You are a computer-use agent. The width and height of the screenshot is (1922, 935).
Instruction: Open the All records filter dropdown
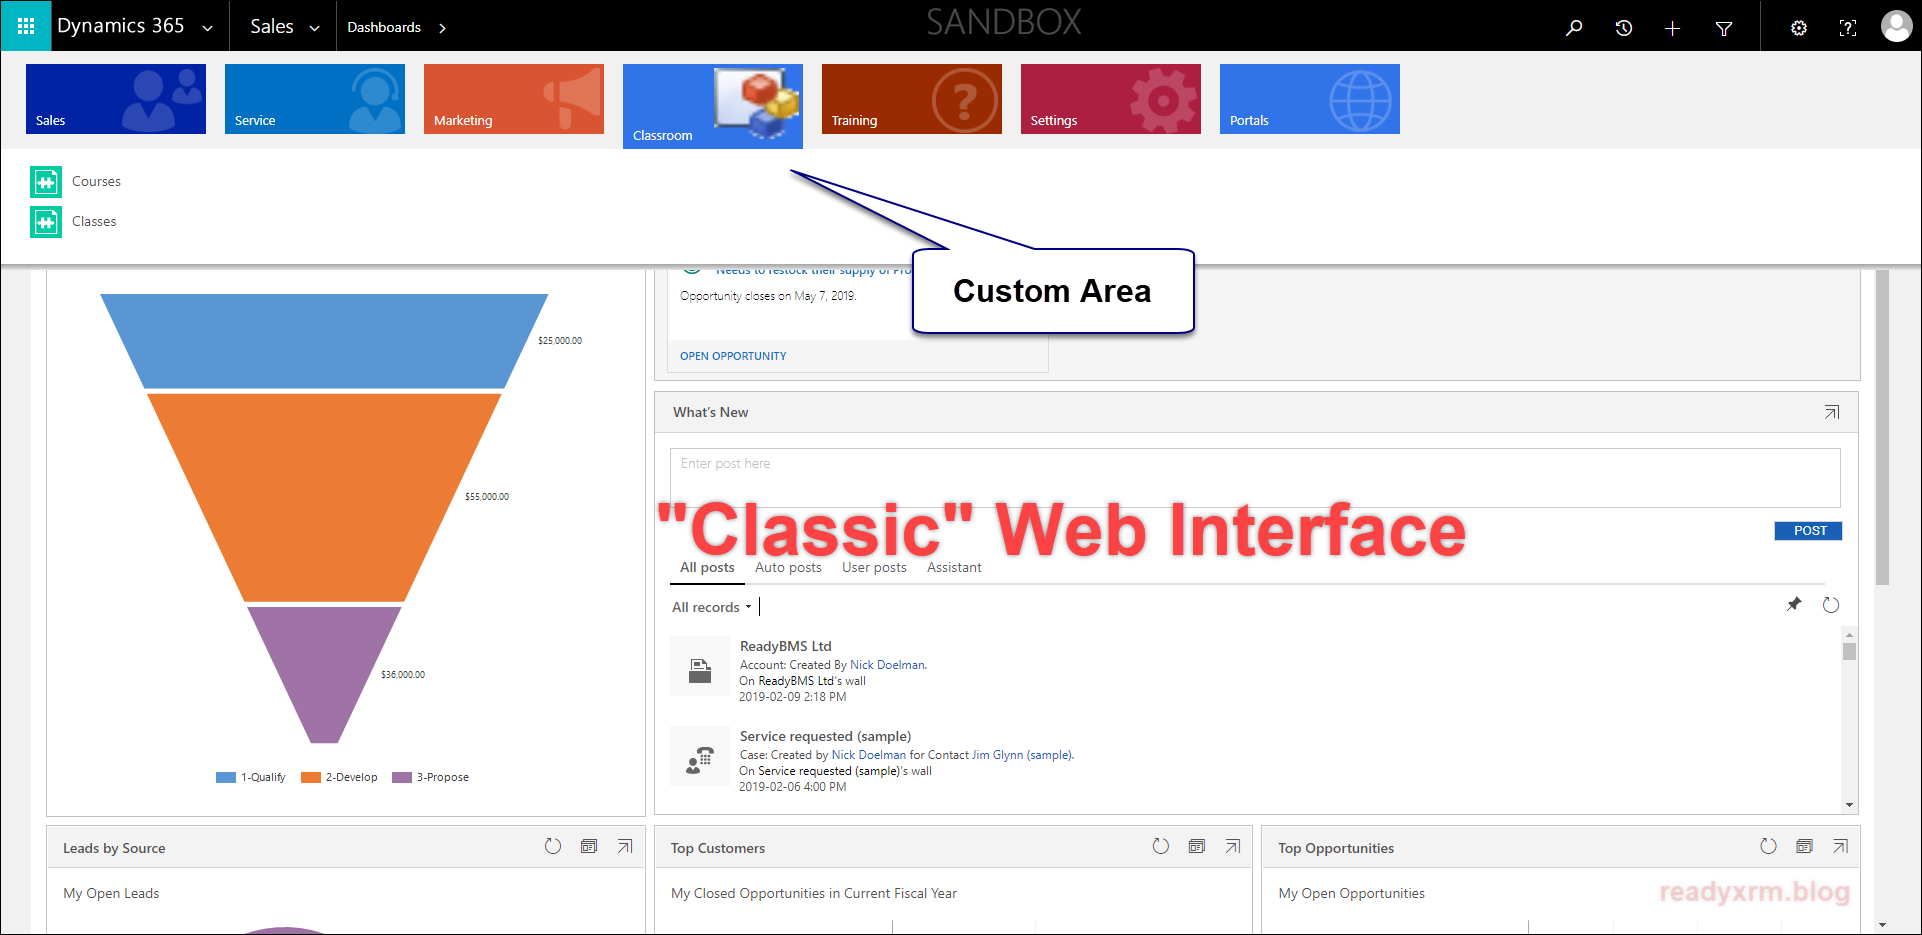[x=711, y=607]
